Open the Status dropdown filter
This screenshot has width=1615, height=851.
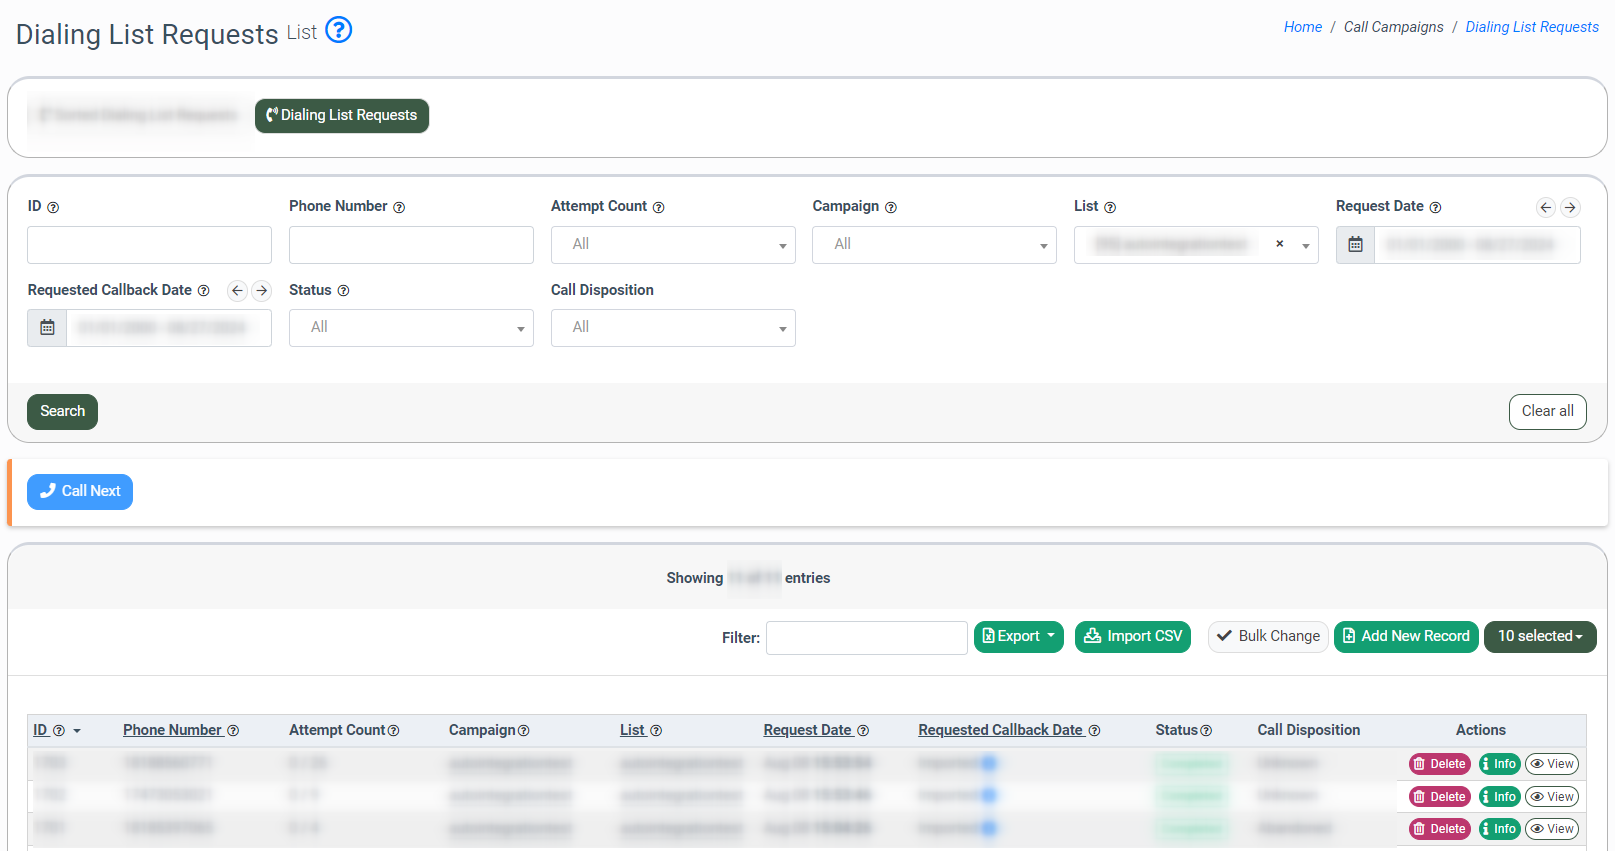pyautogui.click(x=411, y=328)
